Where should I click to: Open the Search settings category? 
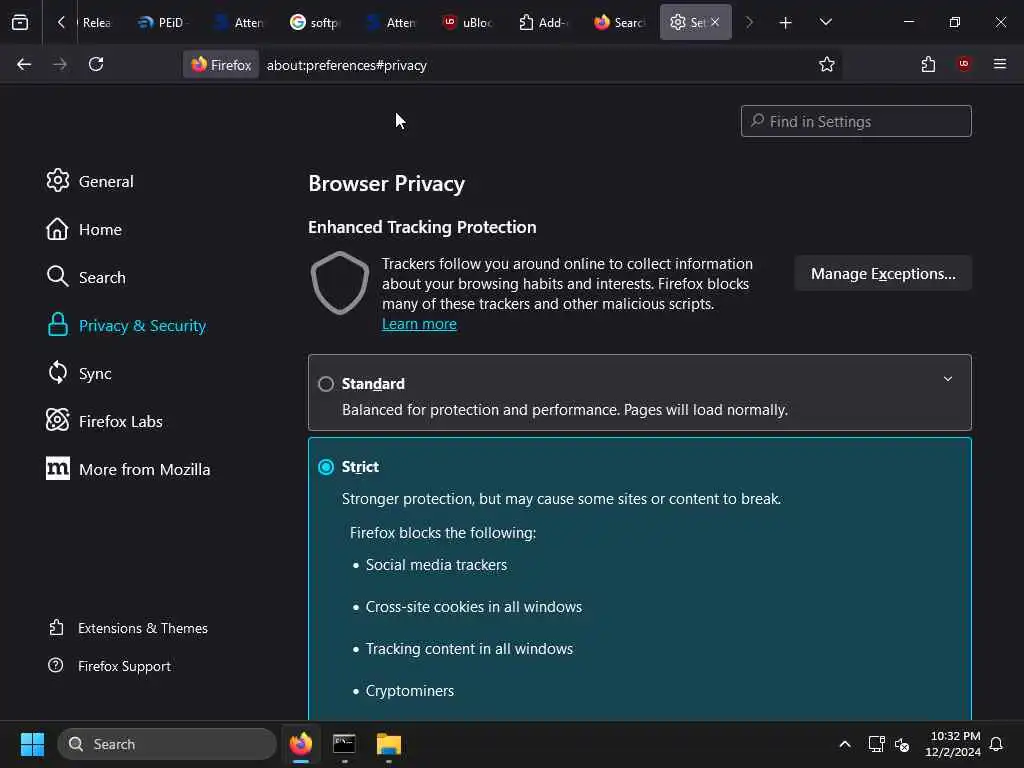click(86, 278)
